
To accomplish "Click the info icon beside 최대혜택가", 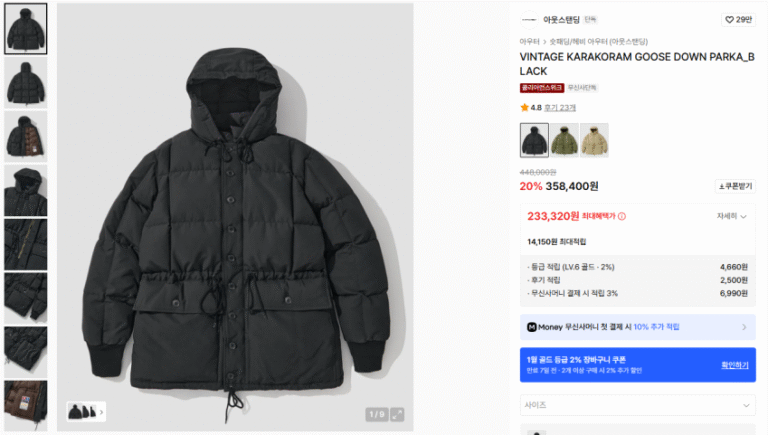I will (x=622, y=216).
